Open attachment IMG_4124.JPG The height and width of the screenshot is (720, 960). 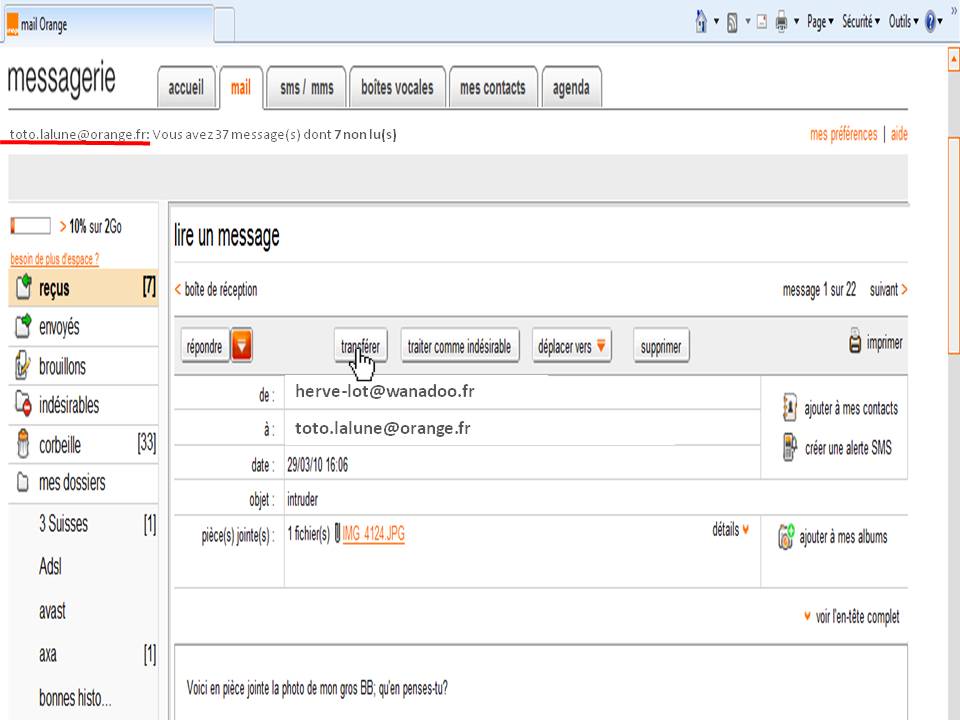click(373, 533)
